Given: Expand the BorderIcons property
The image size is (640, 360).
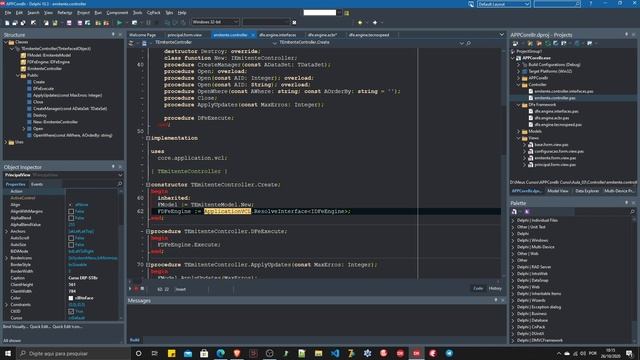Looking at the screenshot, I should (6, 258).
